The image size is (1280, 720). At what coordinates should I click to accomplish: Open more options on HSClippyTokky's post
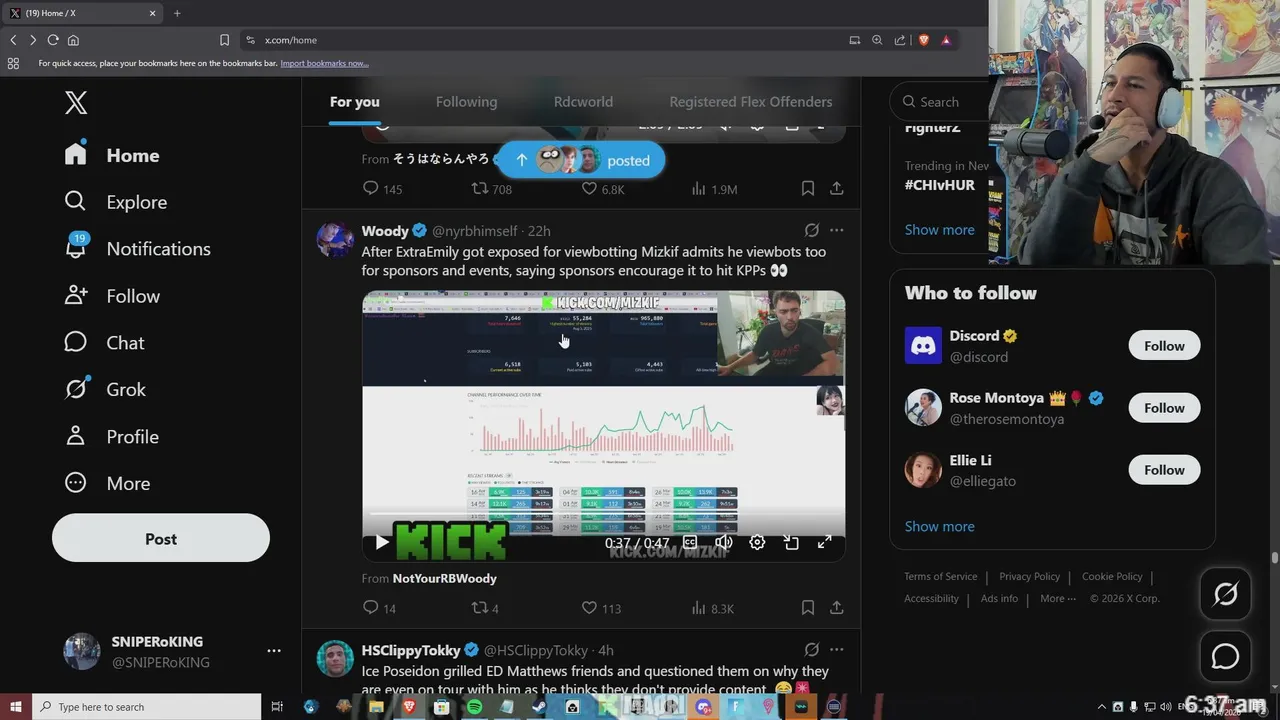point(837,650)
